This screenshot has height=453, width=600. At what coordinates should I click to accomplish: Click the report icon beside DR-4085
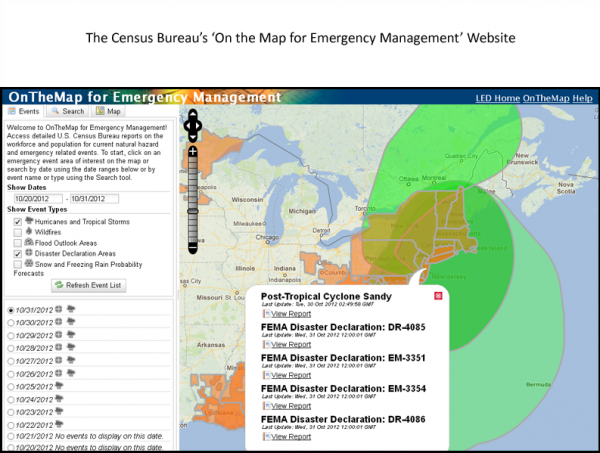(267, 344)
